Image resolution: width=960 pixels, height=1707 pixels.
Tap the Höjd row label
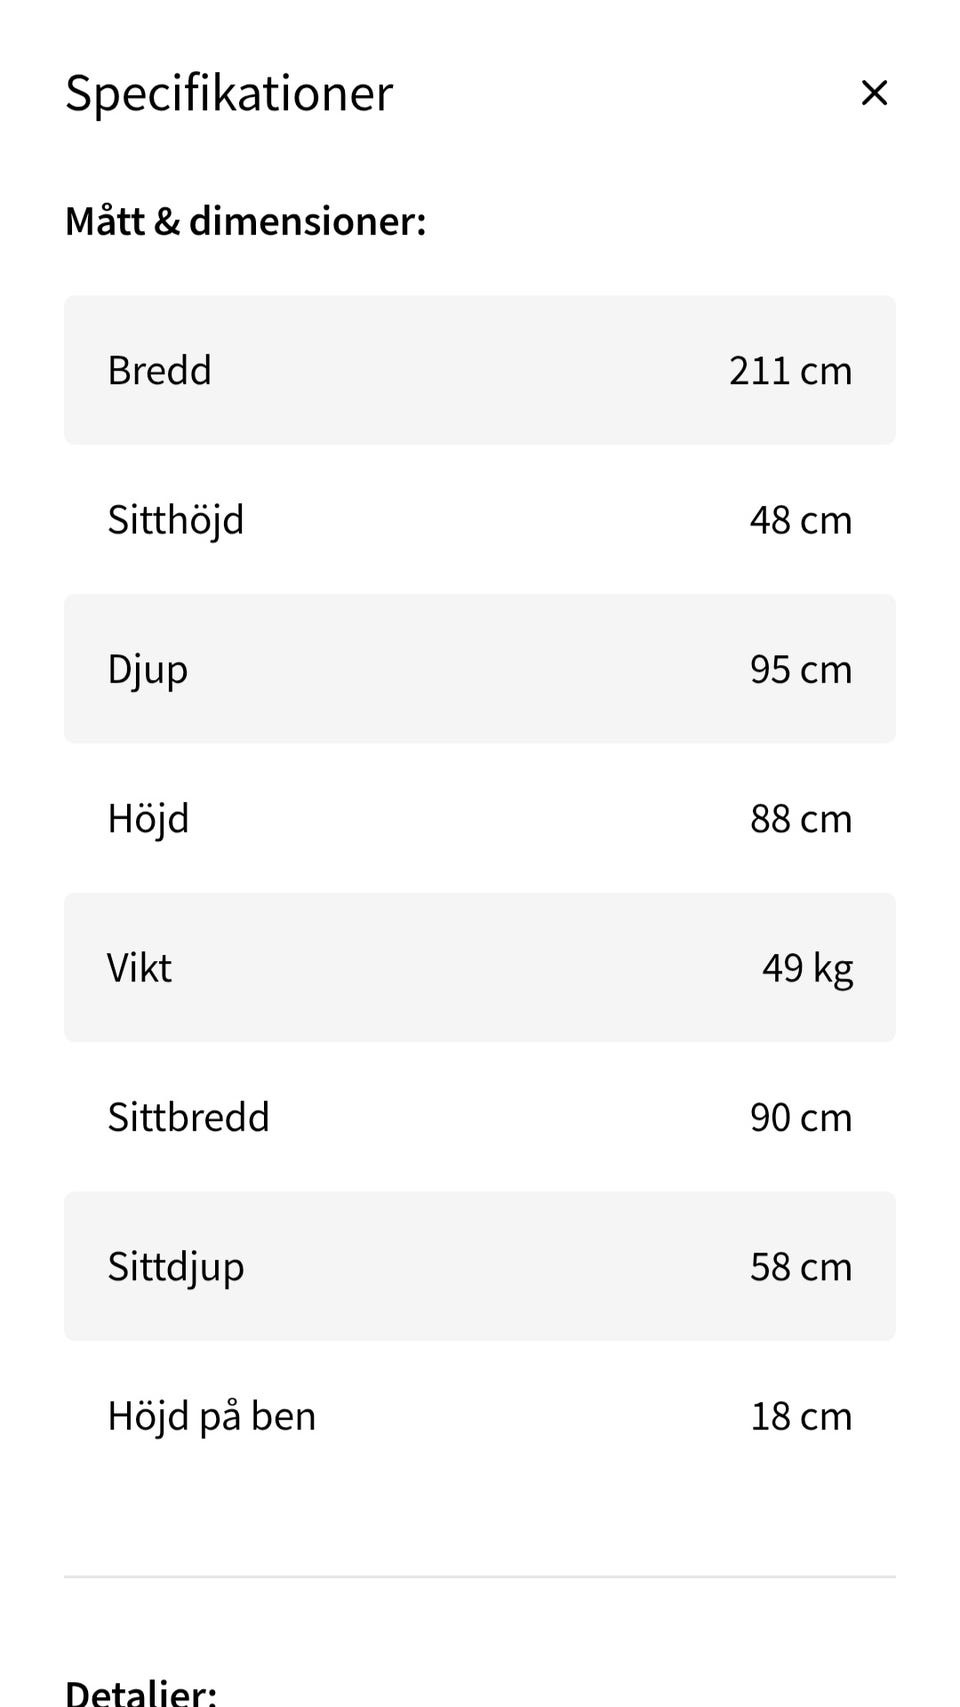click(148, 818)
